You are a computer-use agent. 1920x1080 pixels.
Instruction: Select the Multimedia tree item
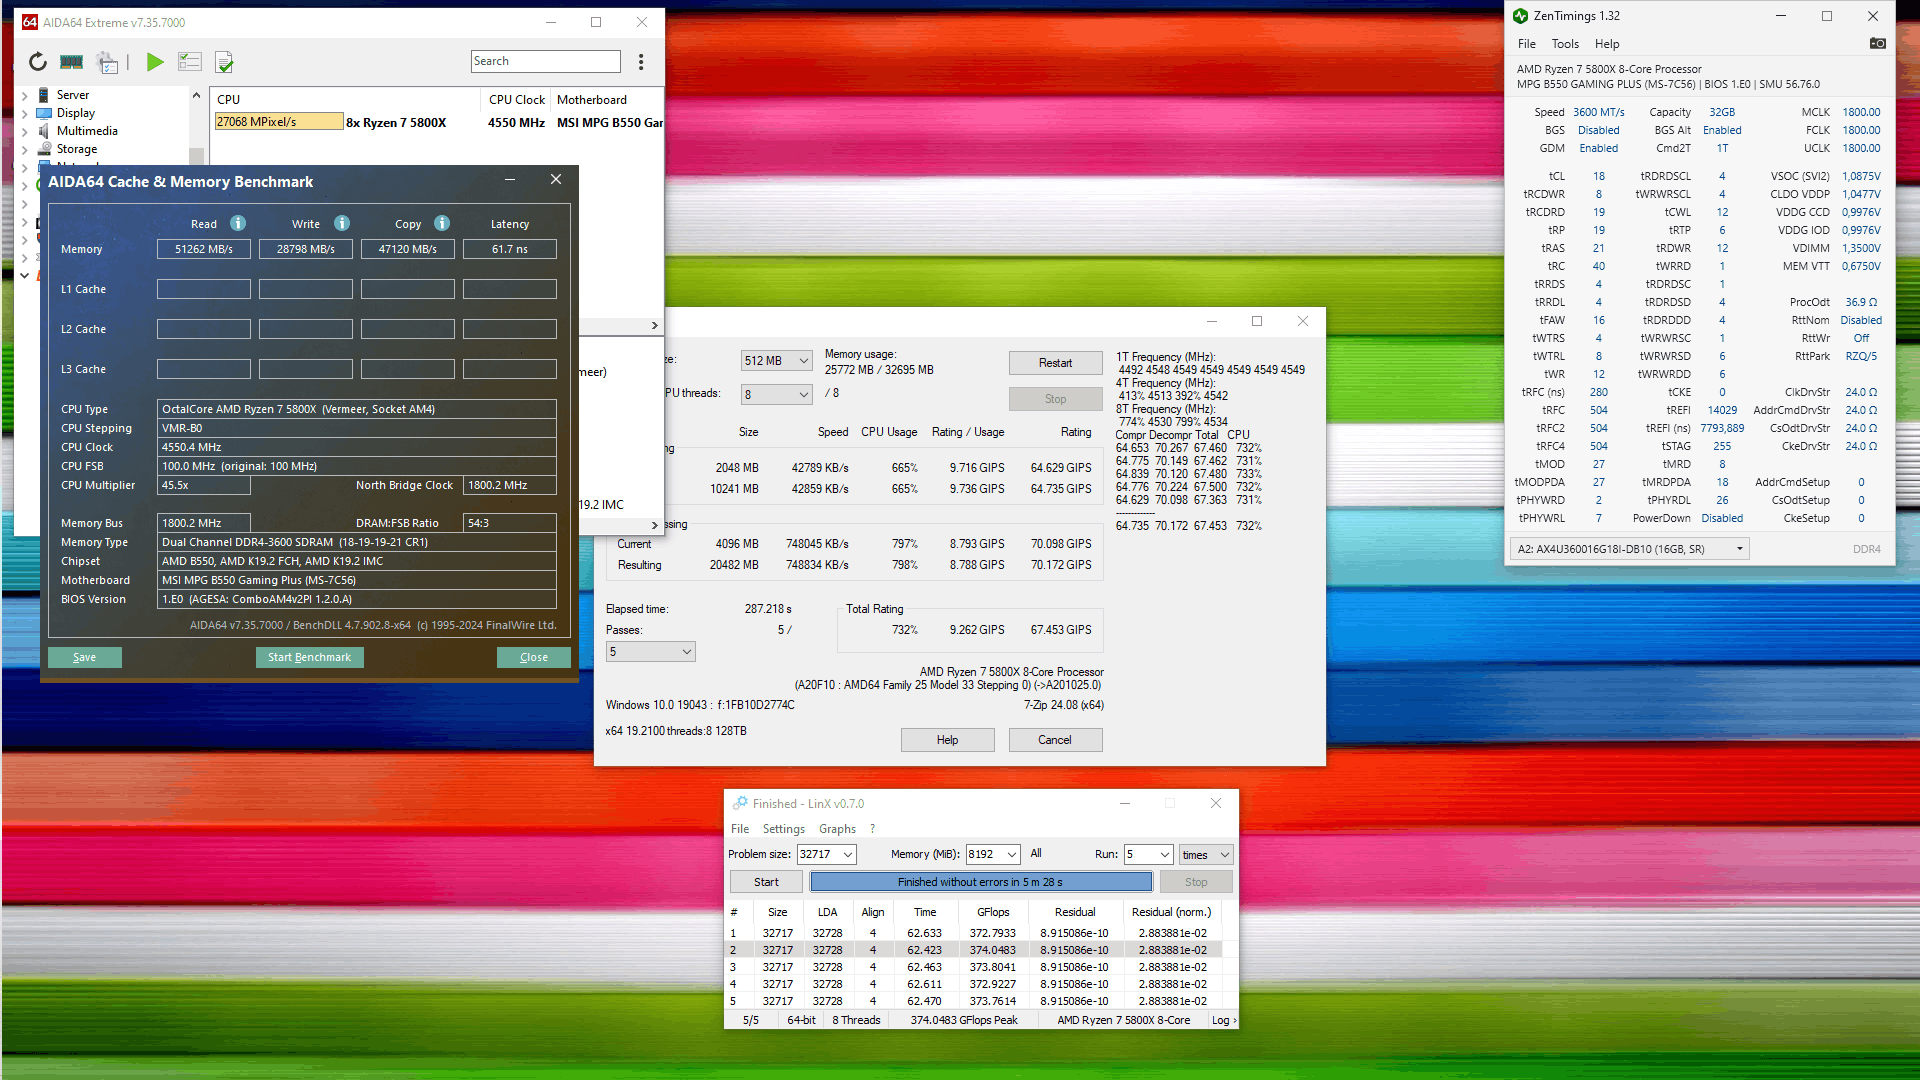pyautogui.click(x=87, y=131)
